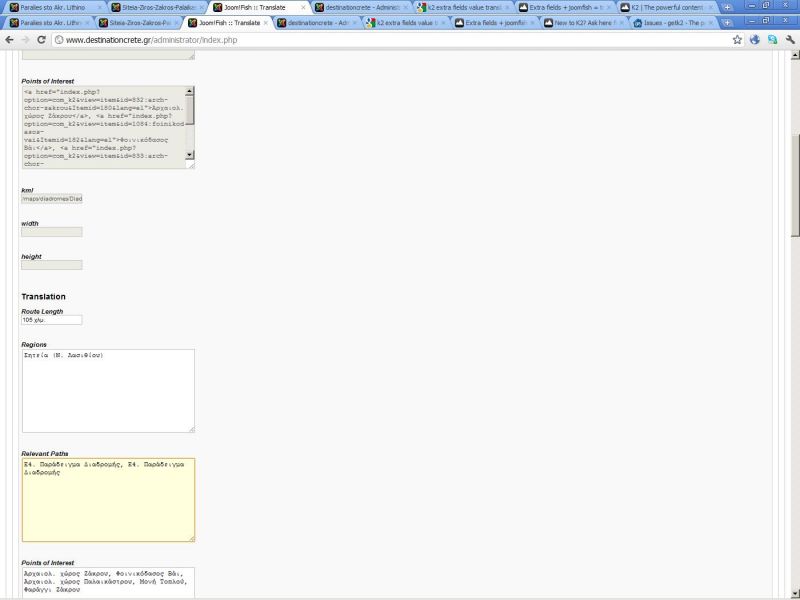Click the Relevant Paths textarea resize handle
This screenshot has height=600, width=800.
pos(191,539)
